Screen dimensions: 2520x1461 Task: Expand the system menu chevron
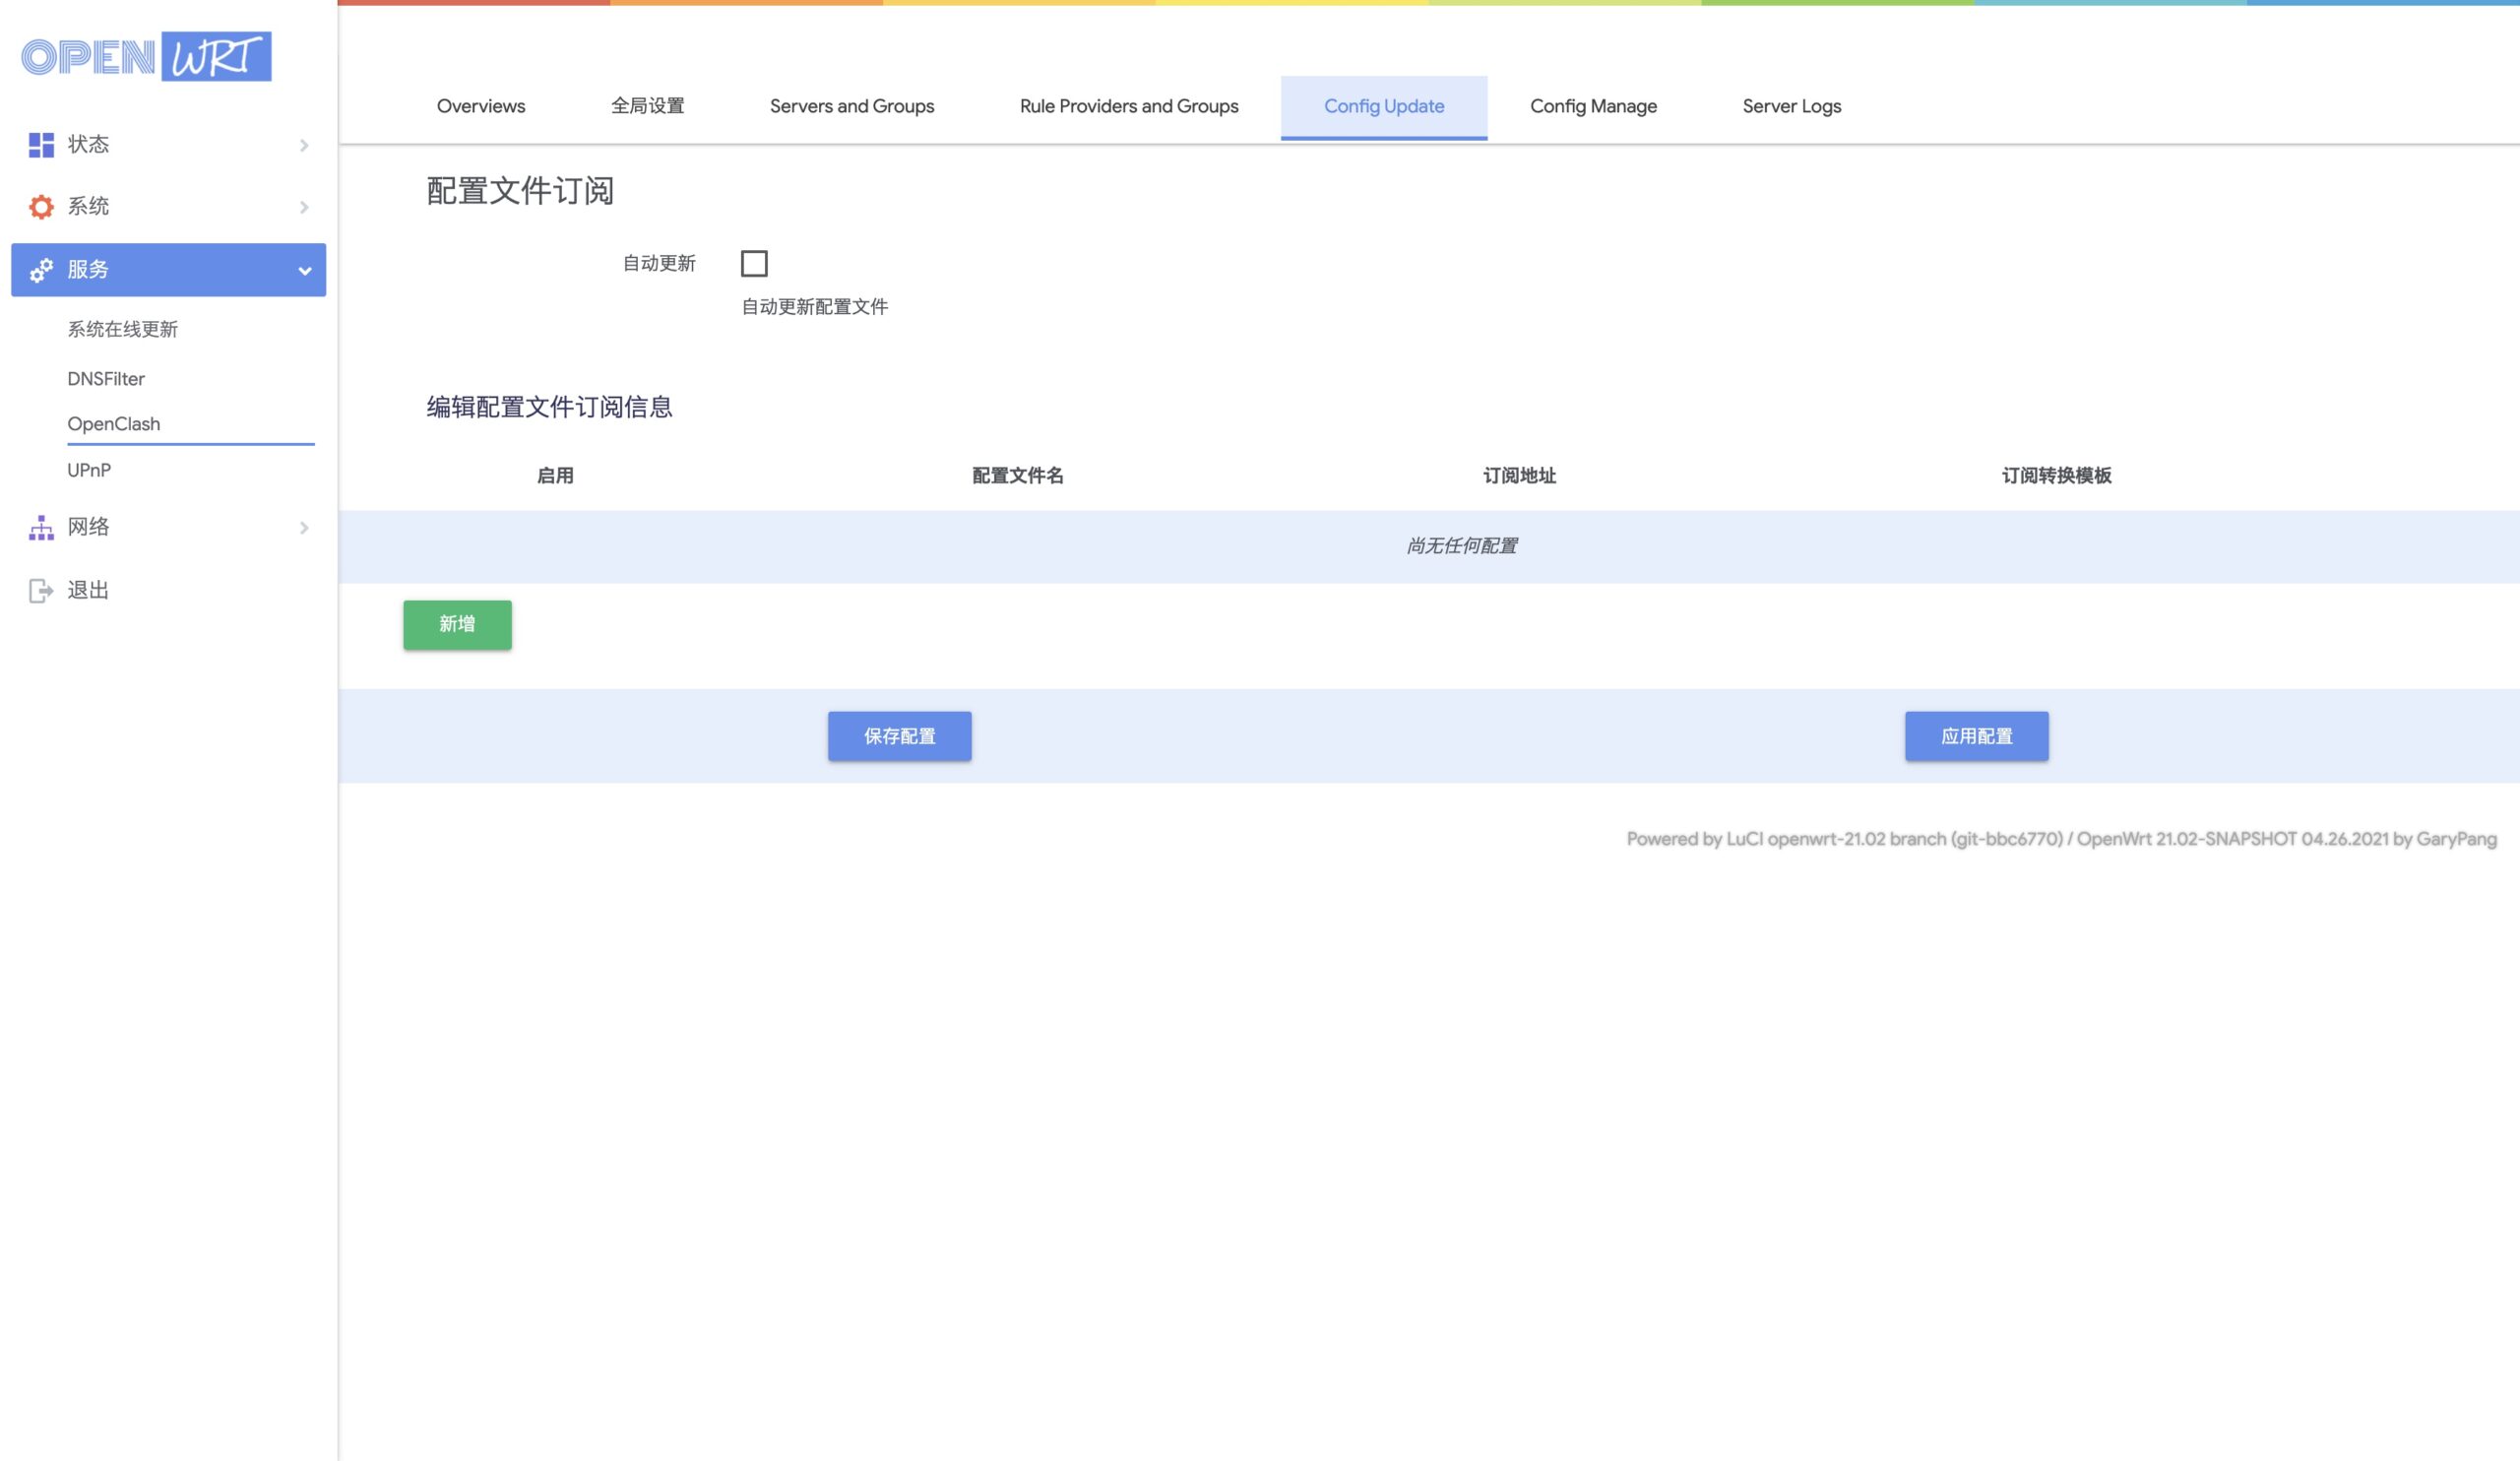304,208
